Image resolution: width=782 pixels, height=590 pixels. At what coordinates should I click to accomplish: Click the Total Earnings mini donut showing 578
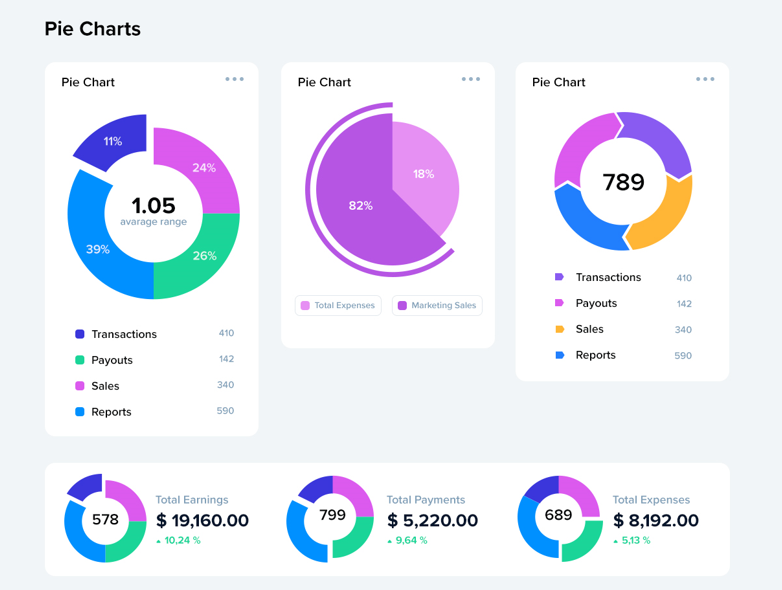pos(105,518)
